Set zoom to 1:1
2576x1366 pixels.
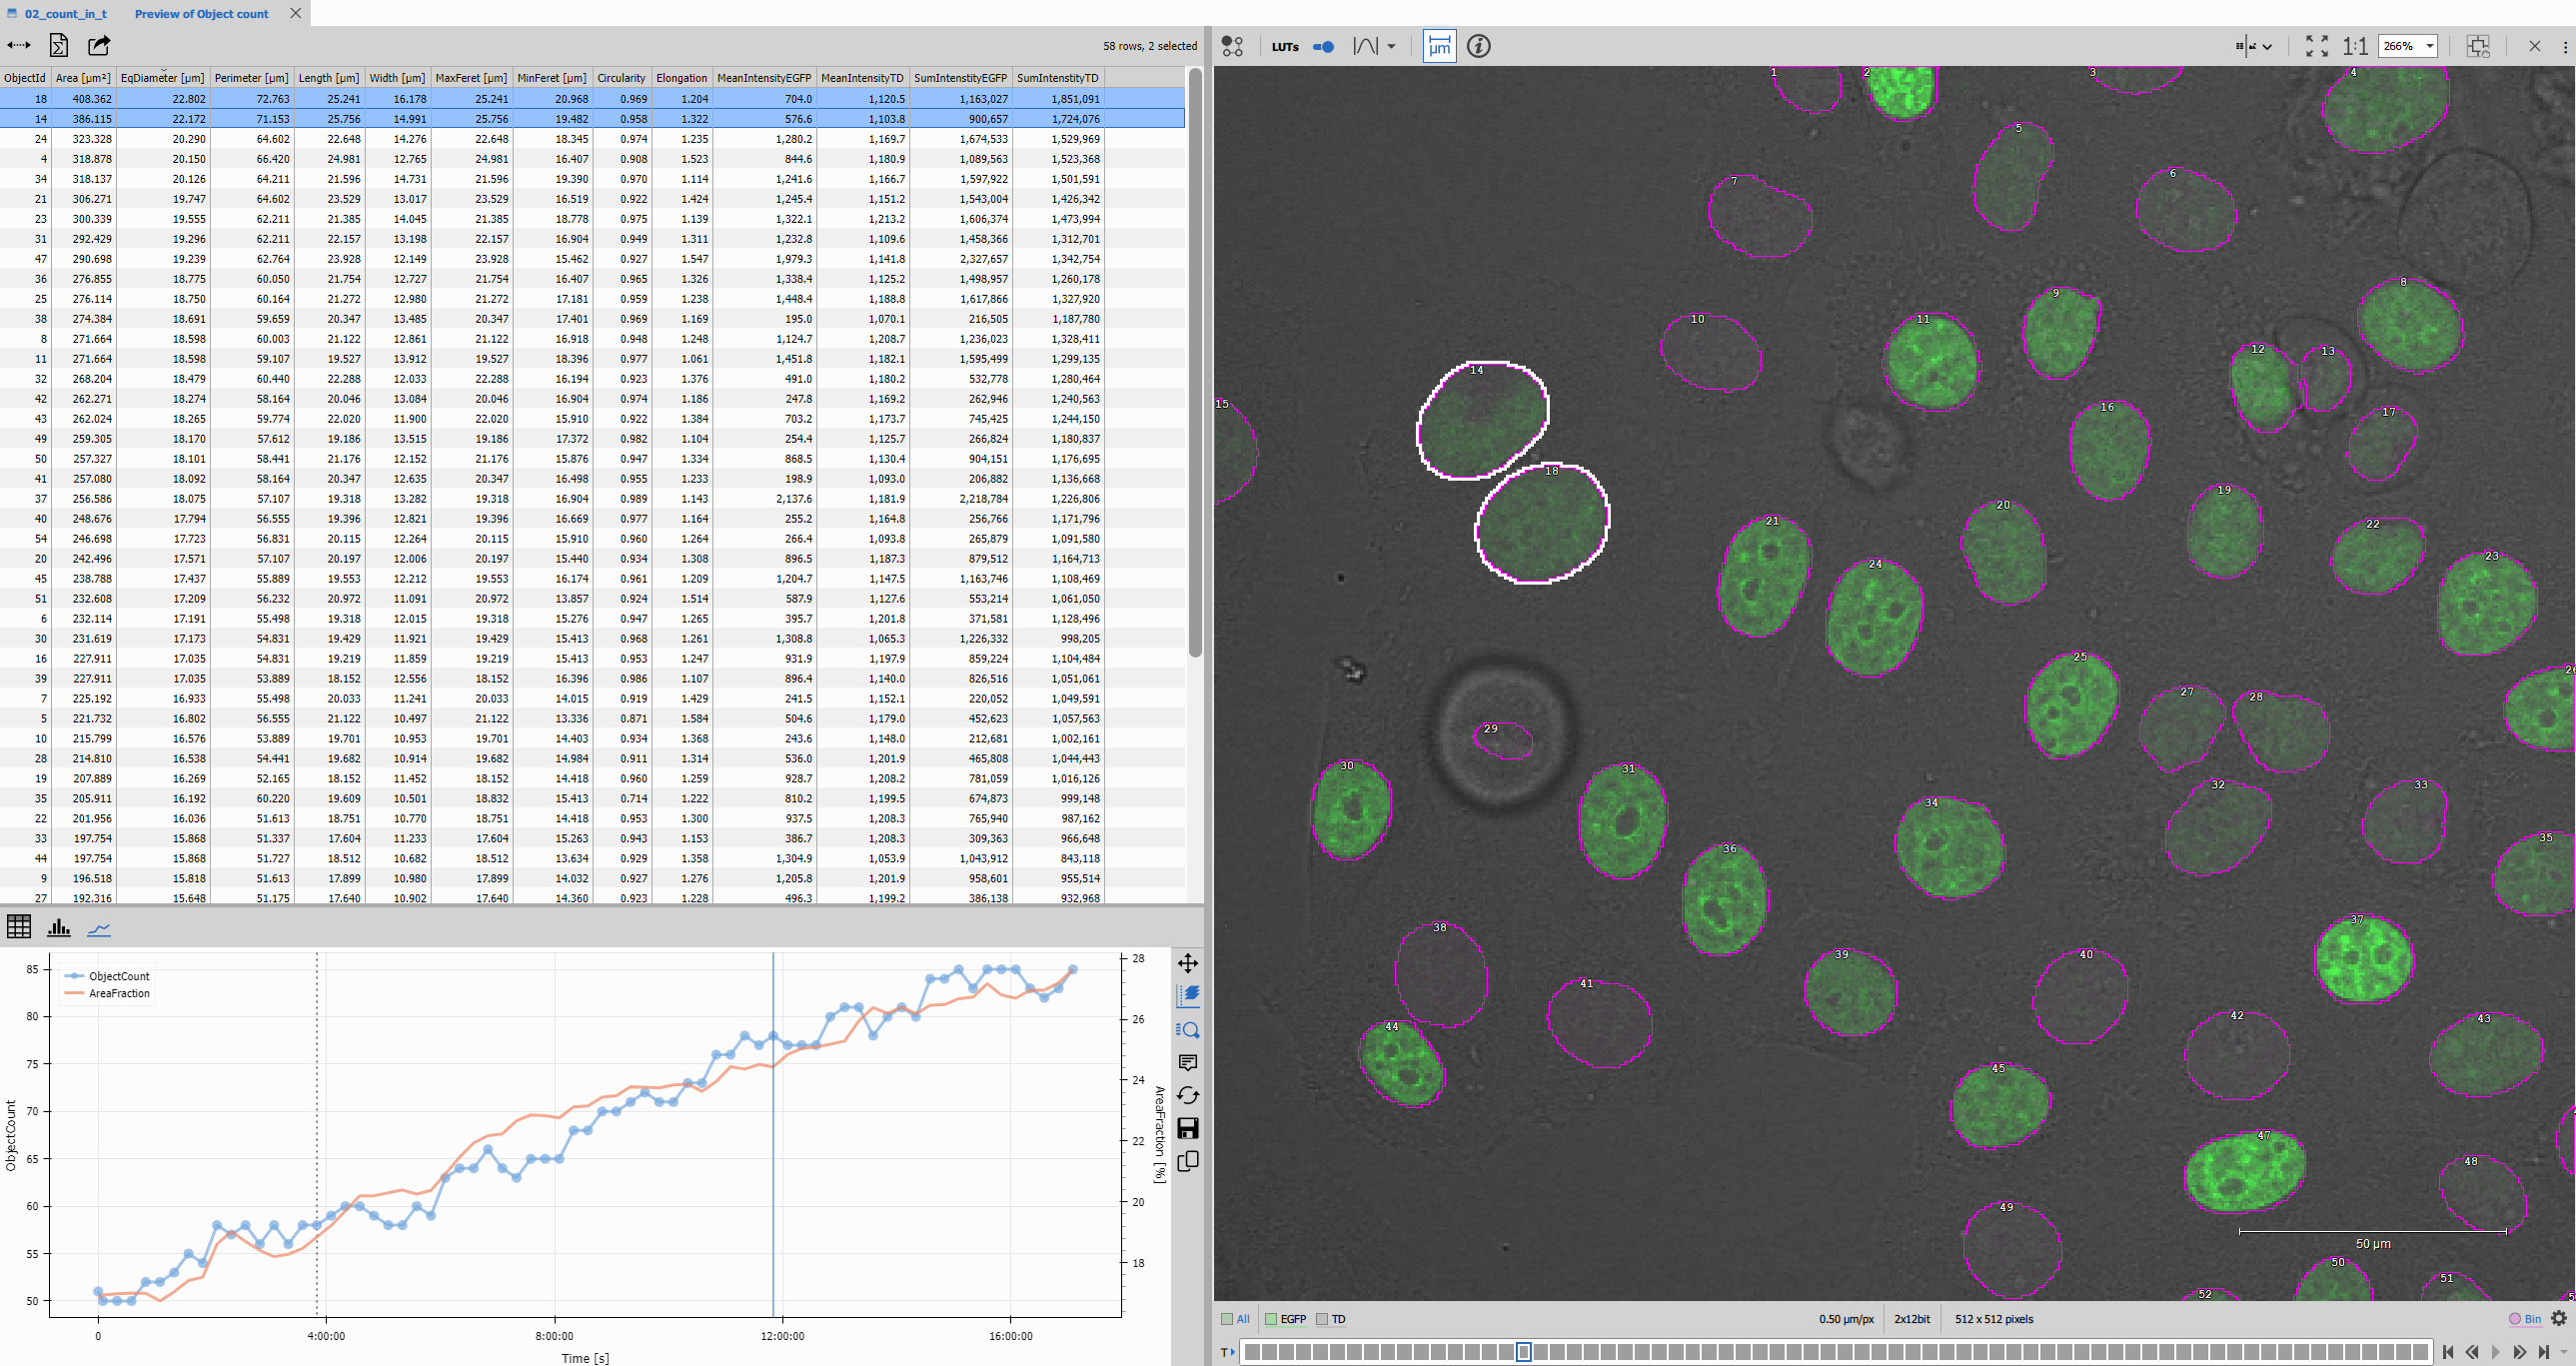2354,47
